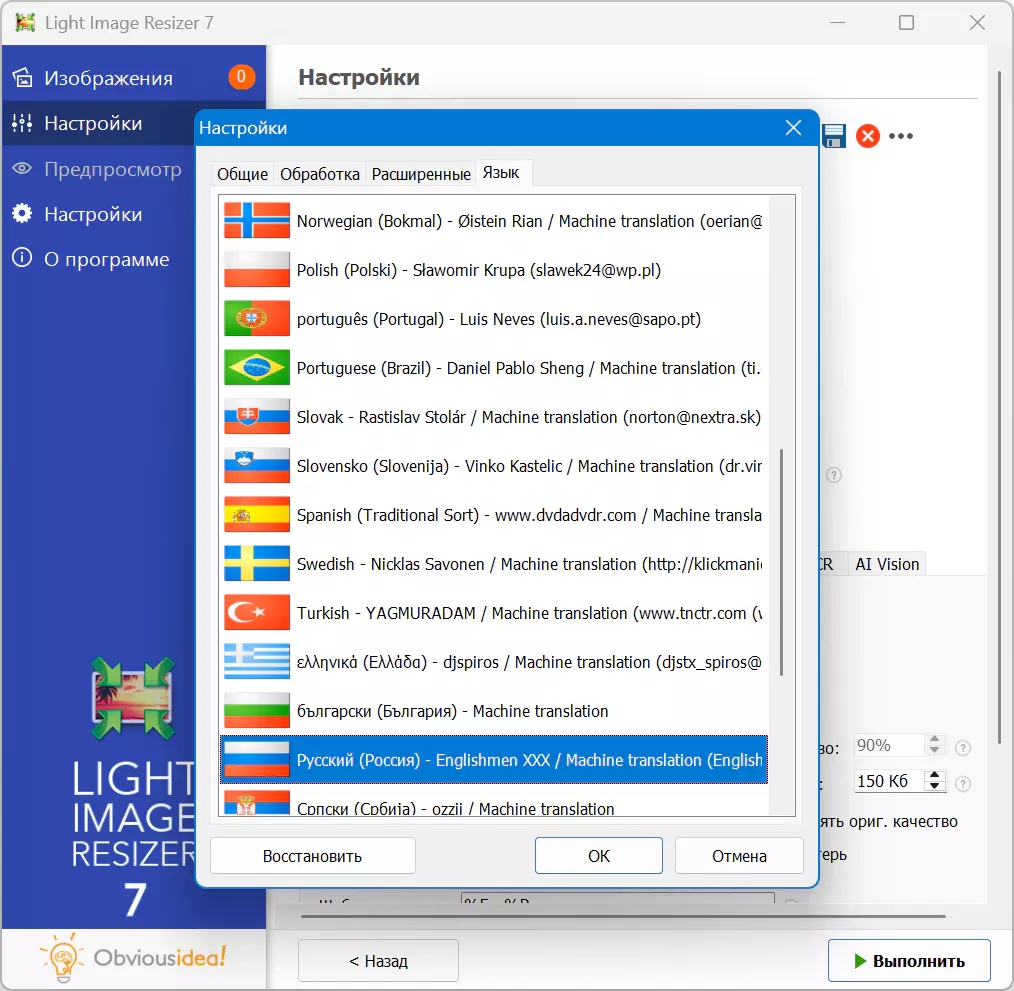Select ελληνικά (Ελλάδα) language row
The image size is (1014, 991).
coord(494,662)
